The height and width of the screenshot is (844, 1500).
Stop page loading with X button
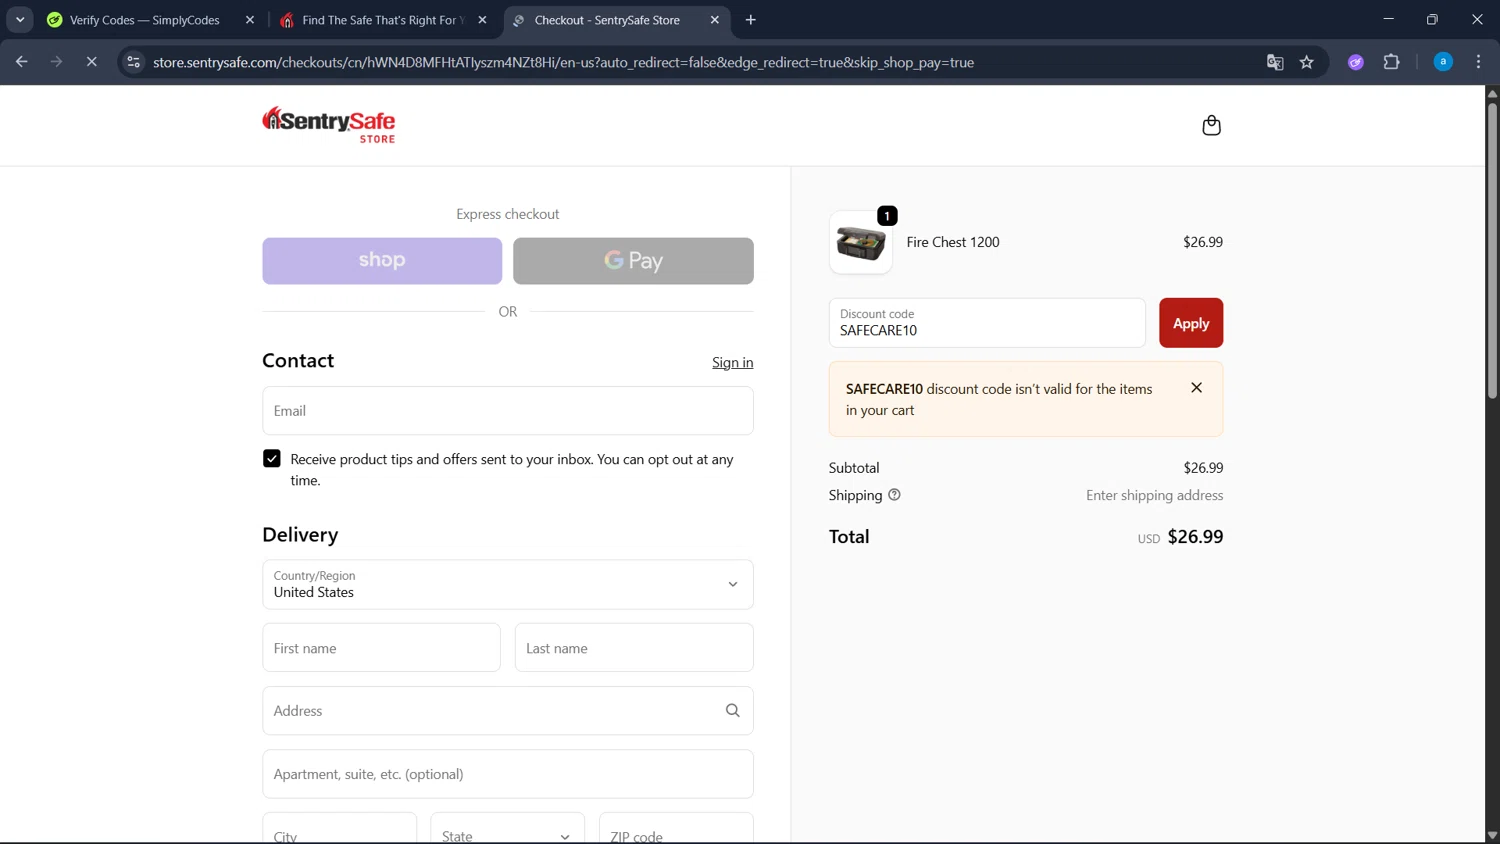(x=91, y=62)
